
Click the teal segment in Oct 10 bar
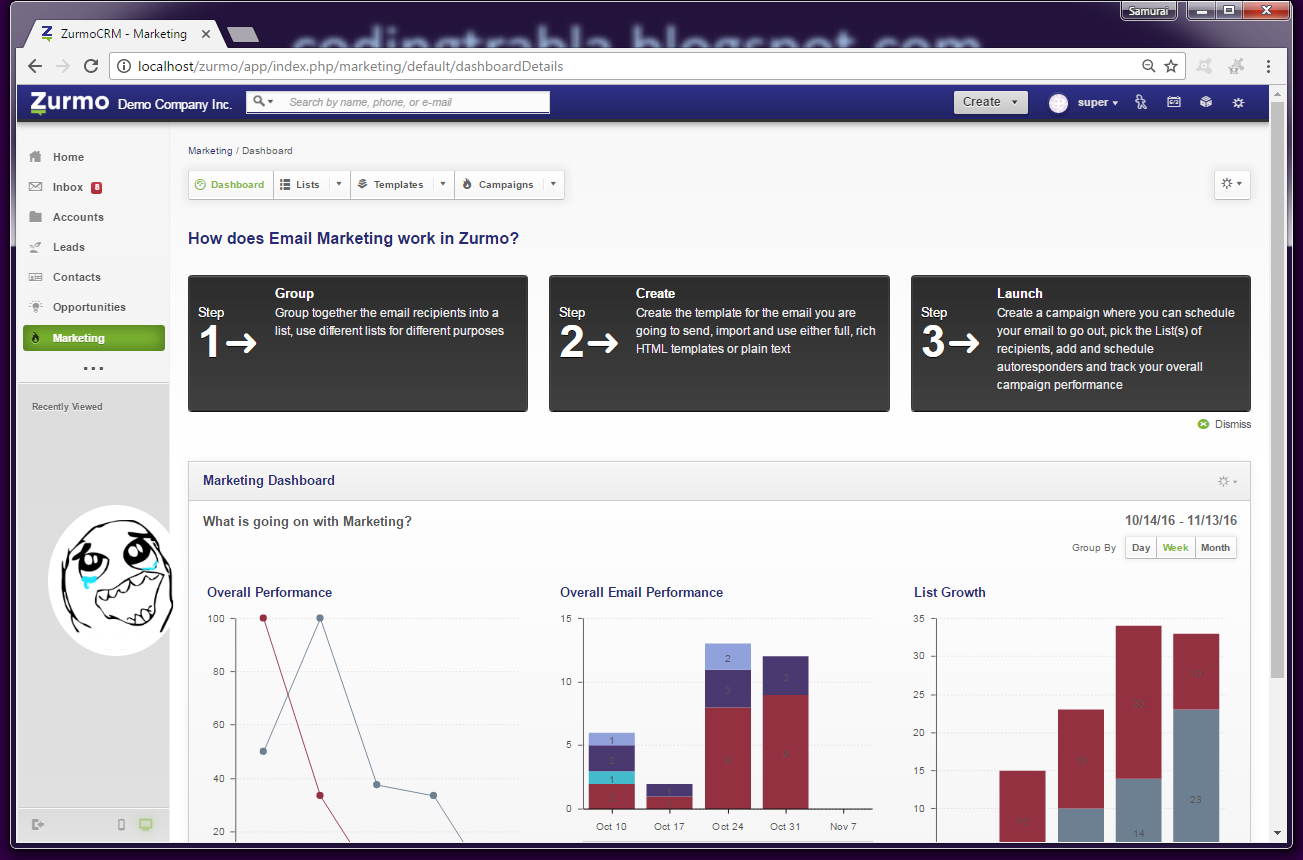point(611,777)
